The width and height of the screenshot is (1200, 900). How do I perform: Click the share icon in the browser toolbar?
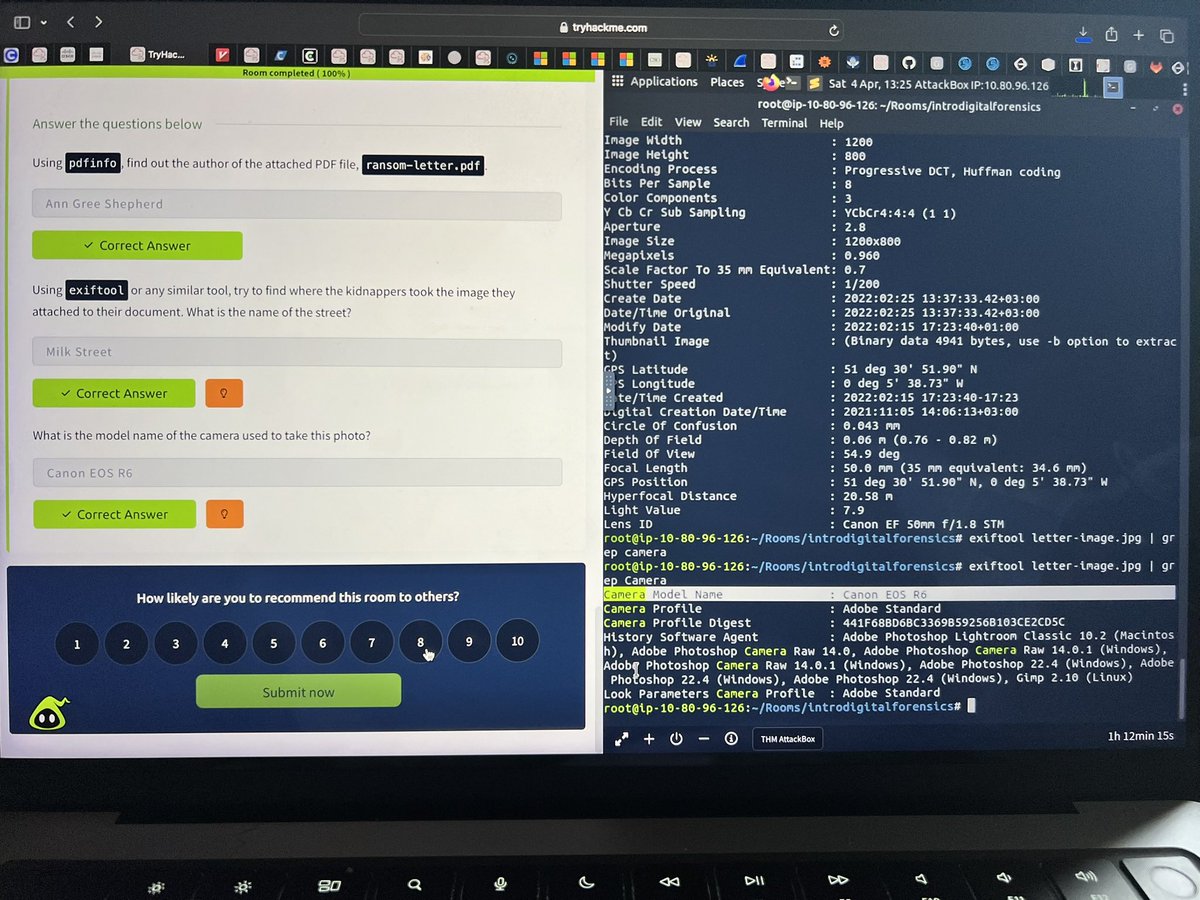pos(1111,33)
